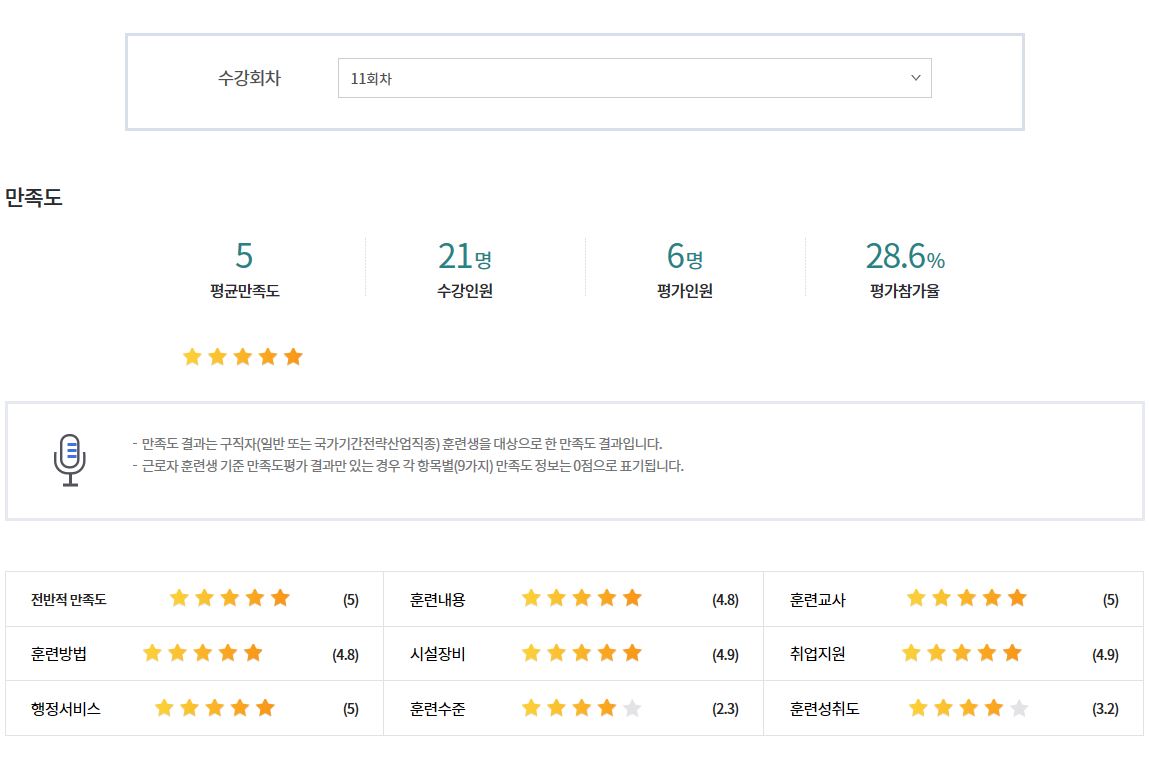Screen dimensions: 1149x760
Task: Click the stars next to 전반적 만족도
Action: click(x=230, y=598)
